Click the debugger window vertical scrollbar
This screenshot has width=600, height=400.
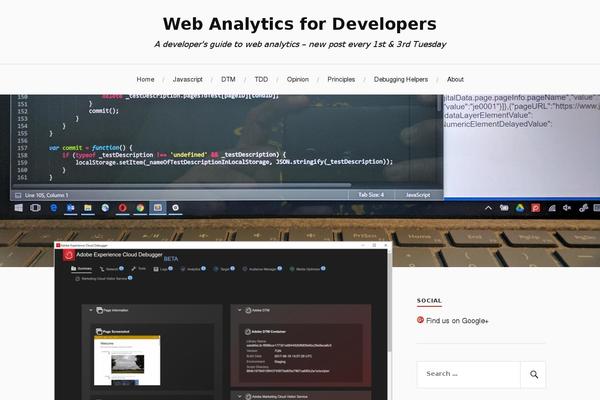(389, 300)
